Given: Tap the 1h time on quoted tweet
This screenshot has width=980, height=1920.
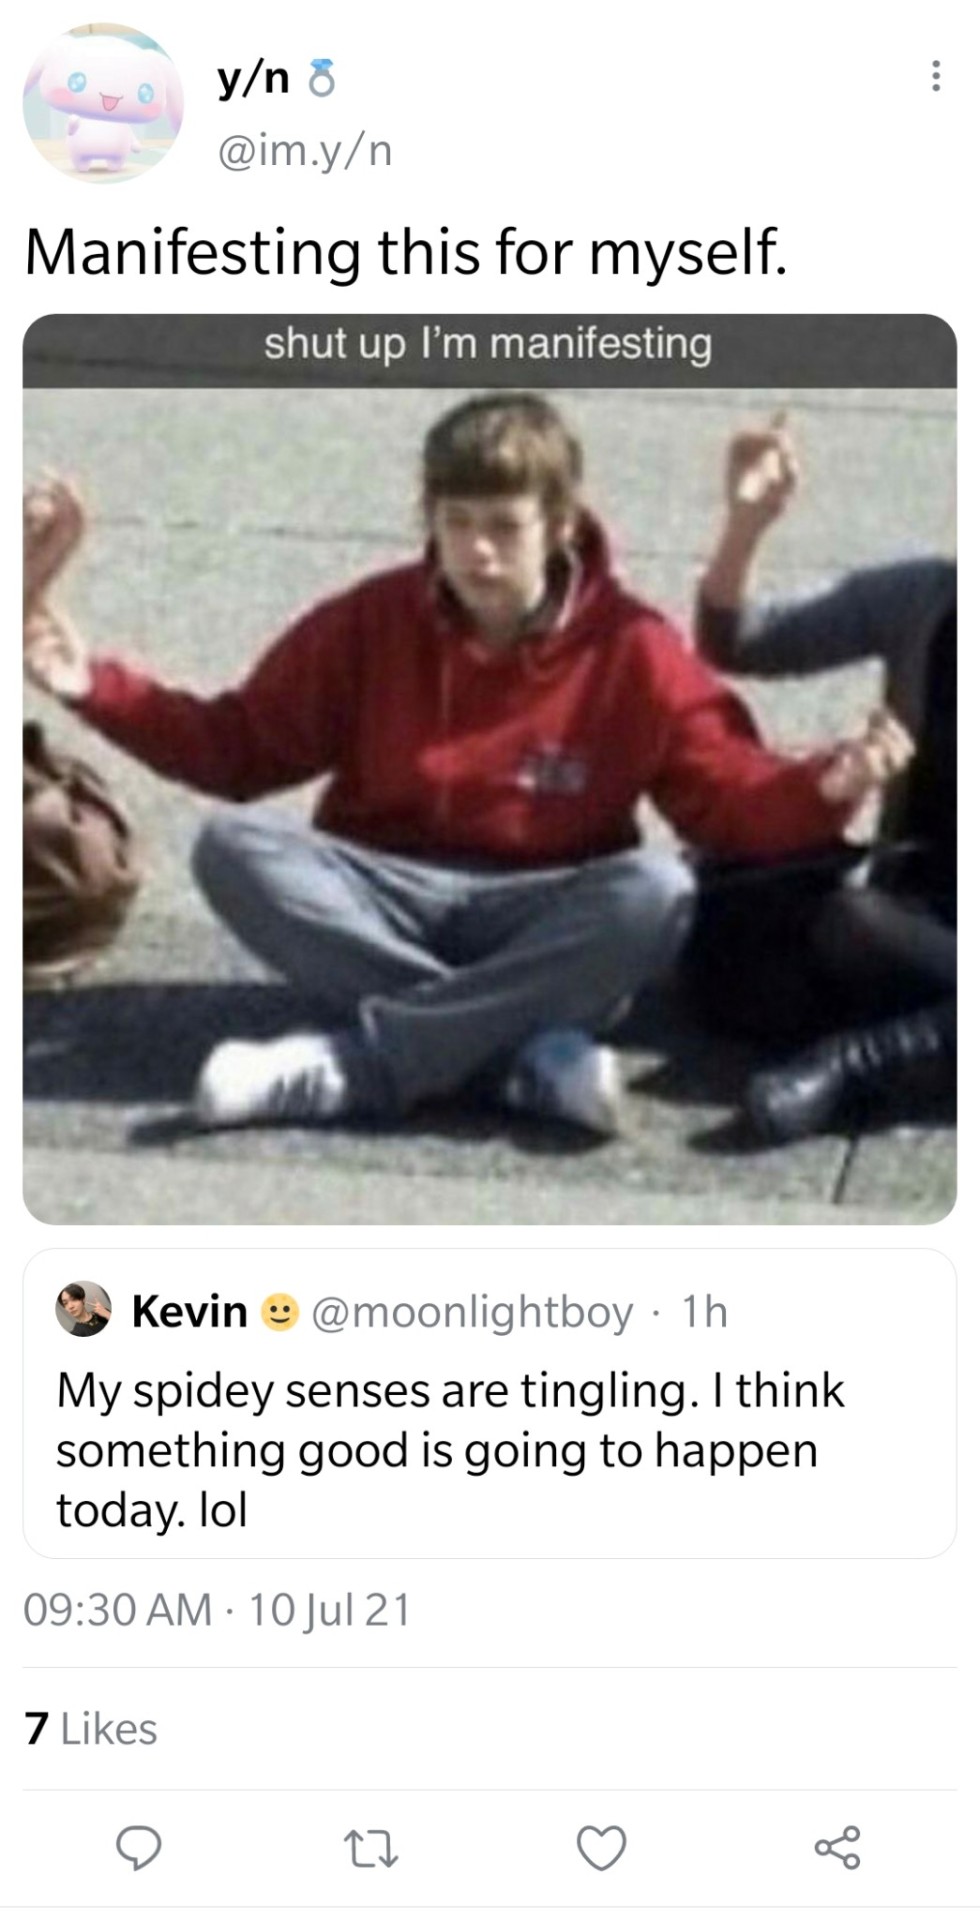Looking at the screenshot, I should (x=704, y=1312).
